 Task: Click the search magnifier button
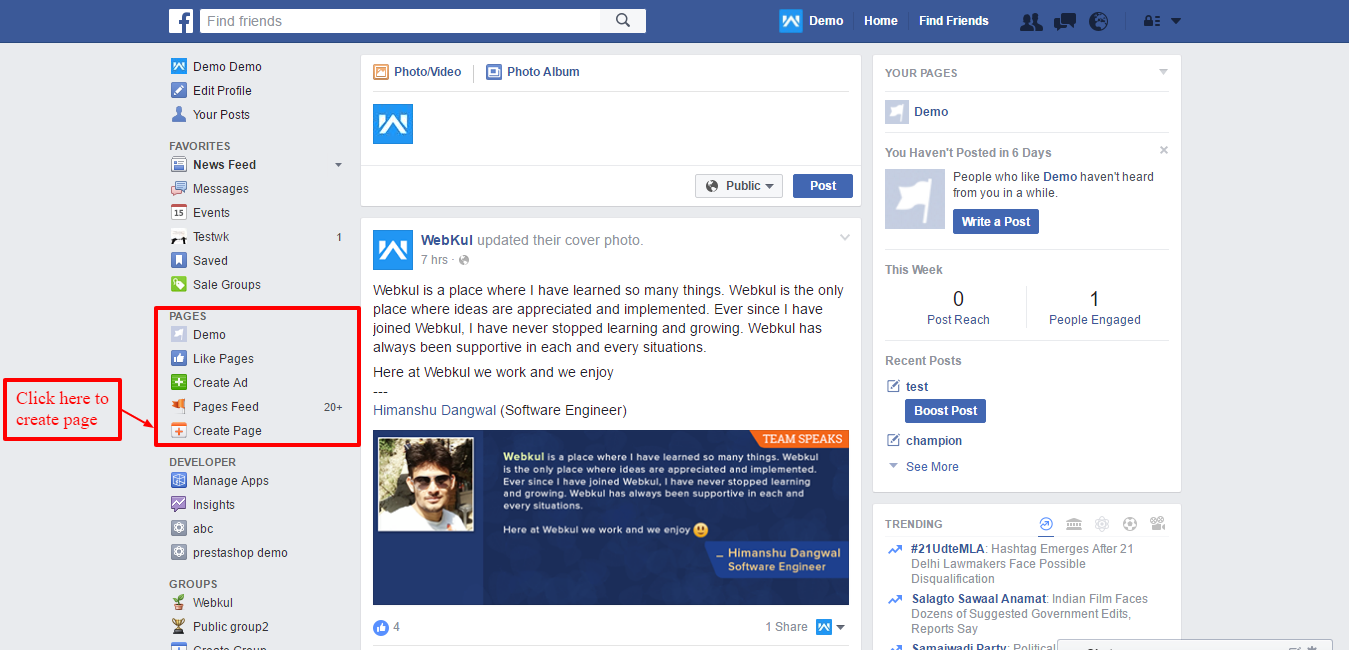[x=623, y=21]
